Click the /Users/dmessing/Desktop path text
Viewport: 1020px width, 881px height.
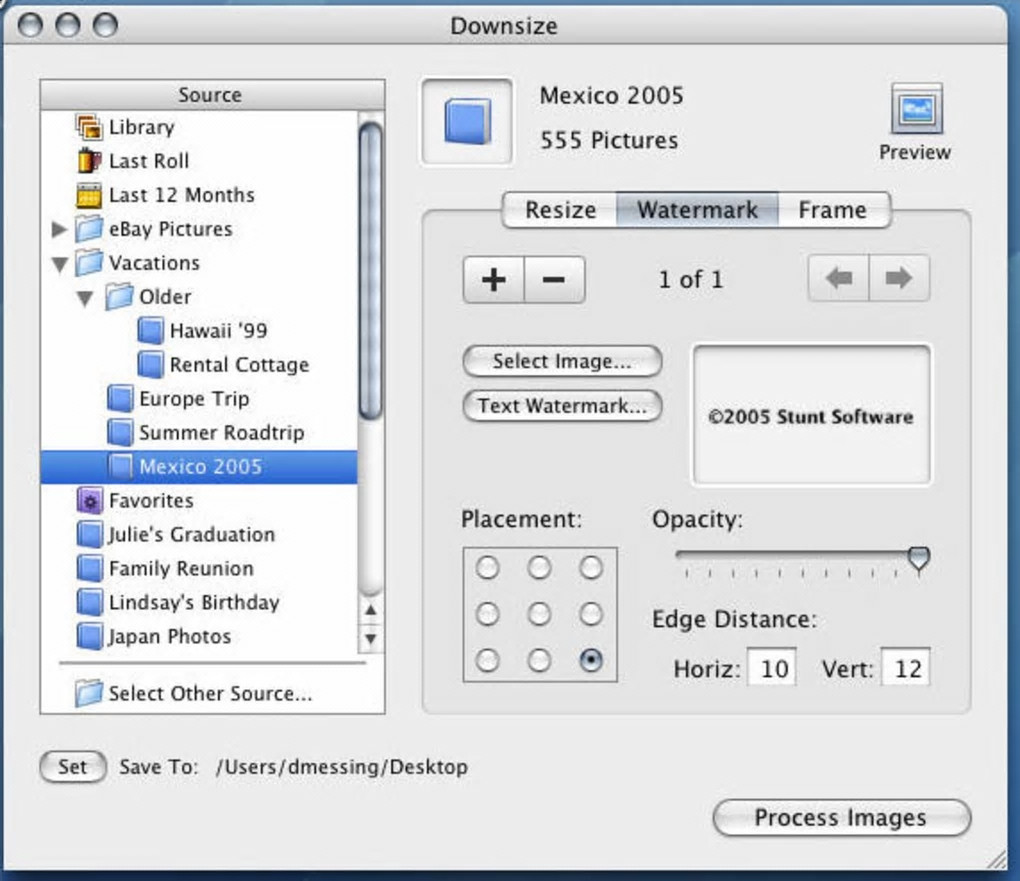coord(342,766)
